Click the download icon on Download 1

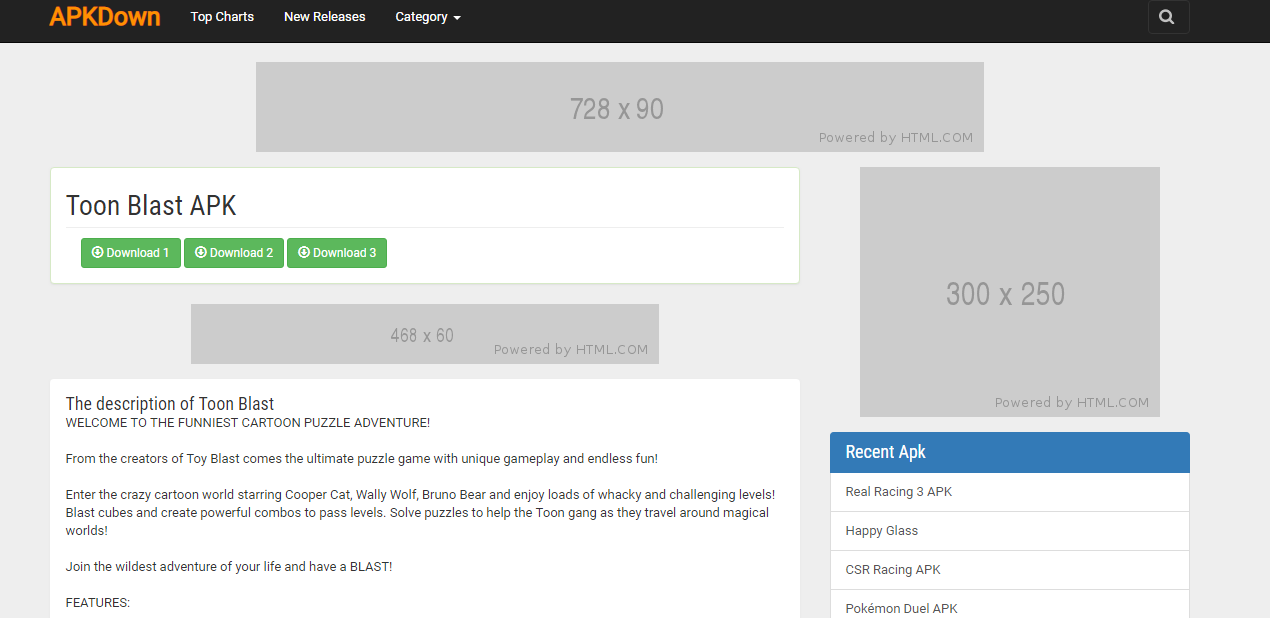coord(97,253)
